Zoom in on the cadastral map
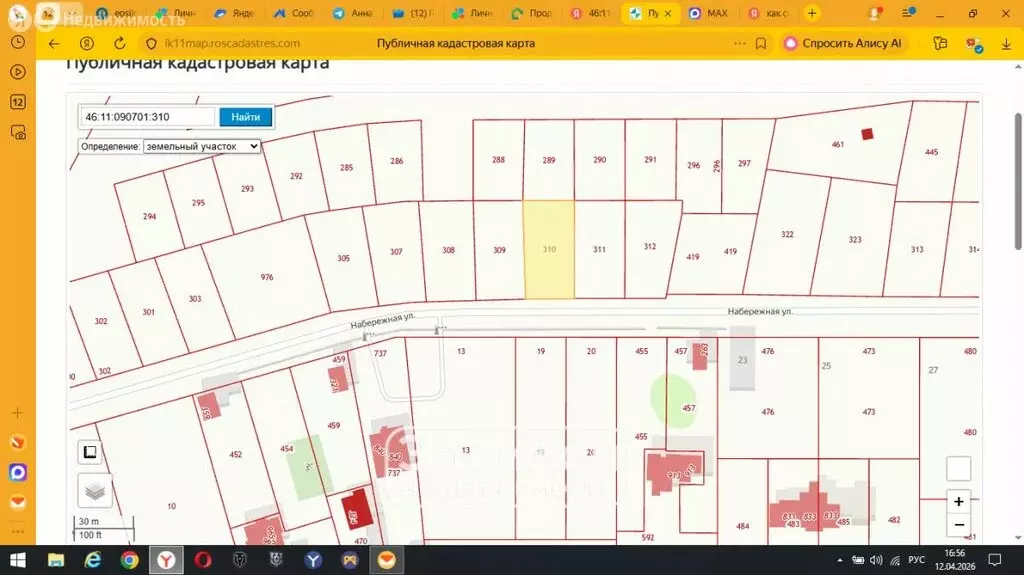The image size is (1024, 575). tap(958, 502)
